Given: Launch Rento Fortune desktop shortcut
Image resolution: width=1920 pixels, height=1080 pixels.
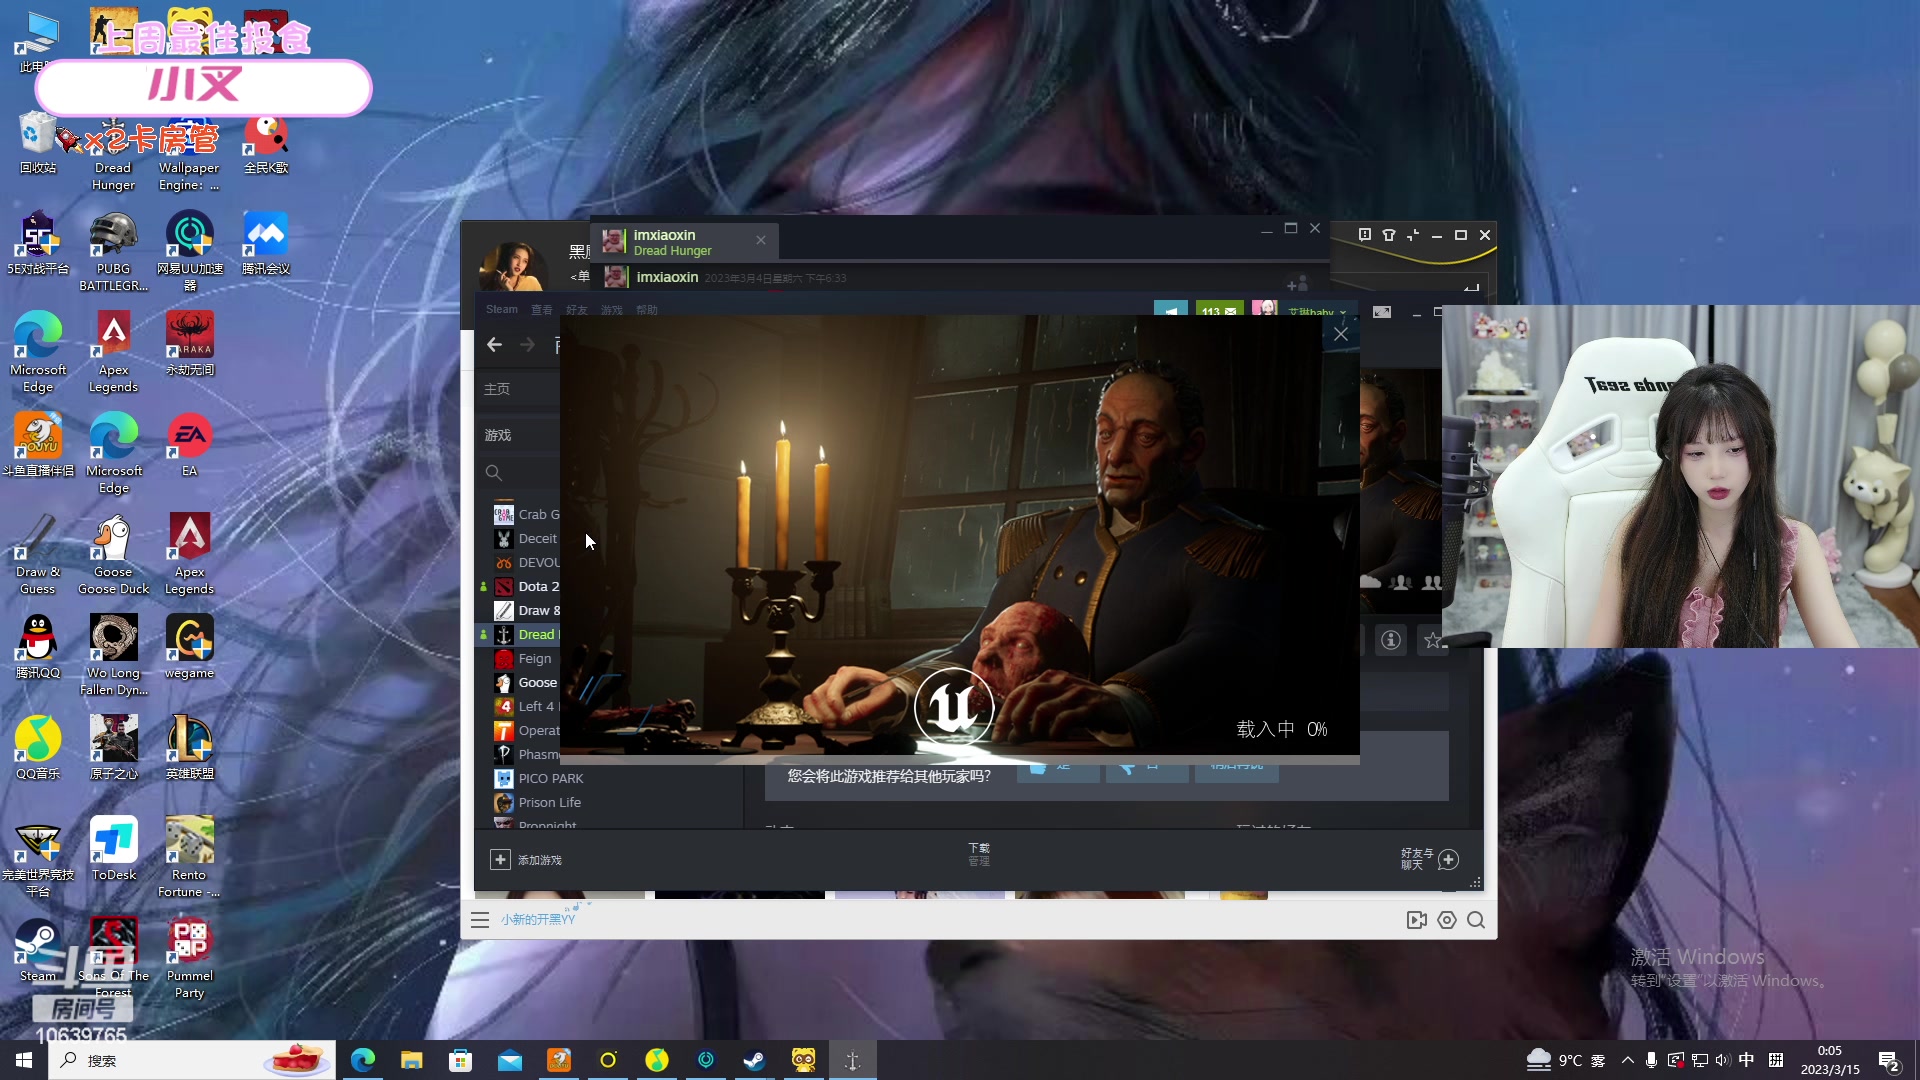Looking at the screenshot, I should click(189, 857).
